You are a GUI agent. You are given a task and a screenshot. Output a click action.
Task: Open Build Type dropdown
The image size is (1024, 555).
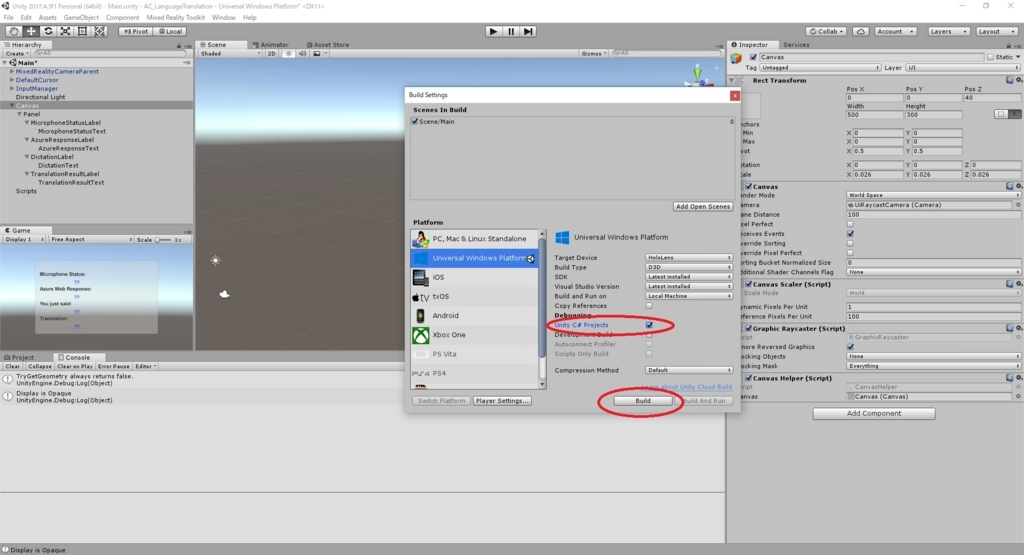(x=688, y=267)
